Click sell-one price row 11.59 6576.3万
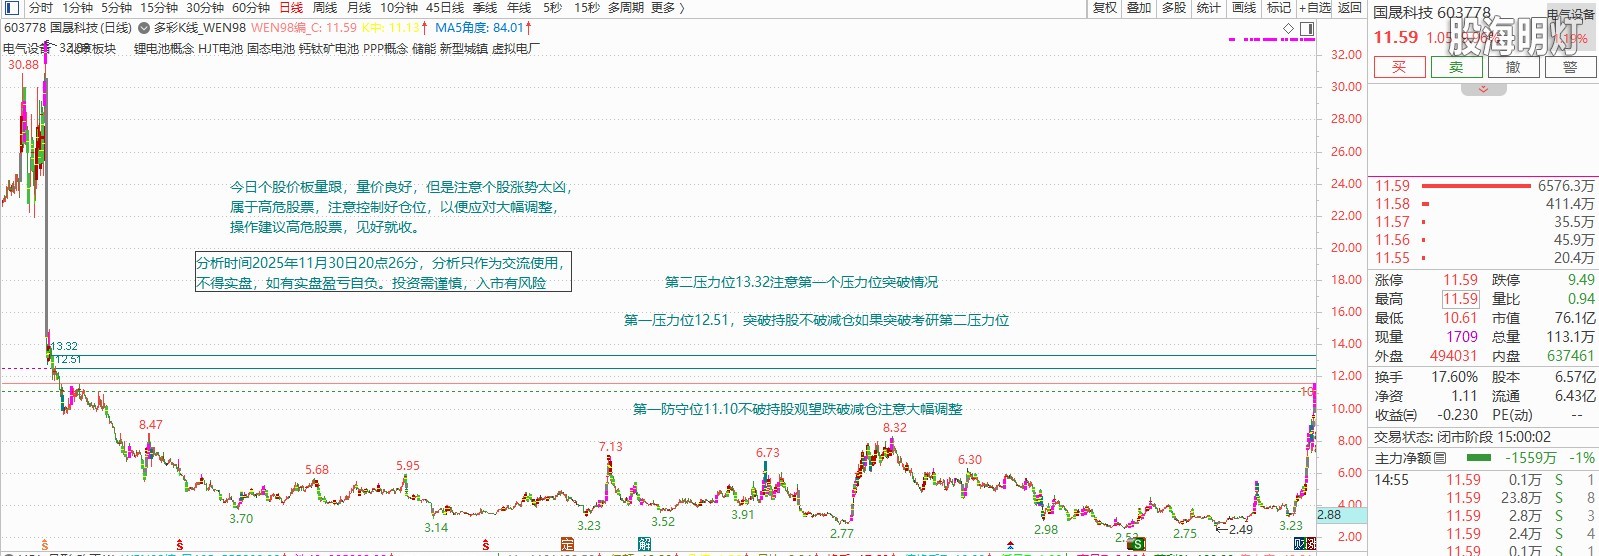 click(1484, 186)
